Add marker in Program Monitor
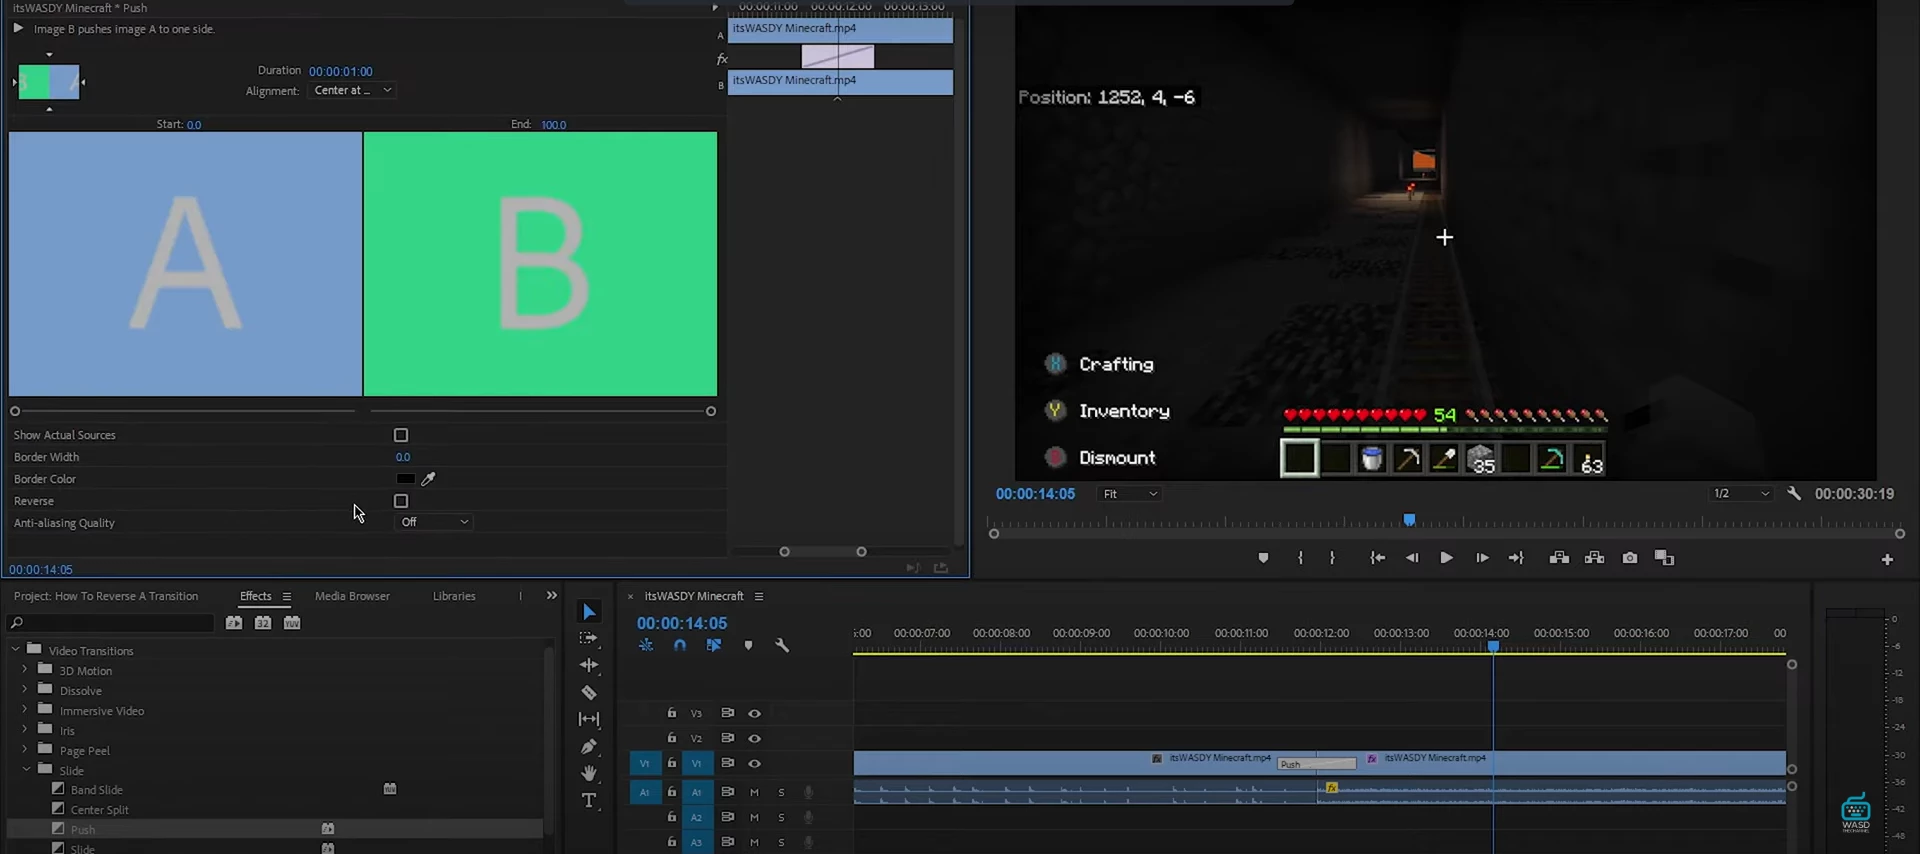This screenshot has height=854, width=1920. [1263, 558]
